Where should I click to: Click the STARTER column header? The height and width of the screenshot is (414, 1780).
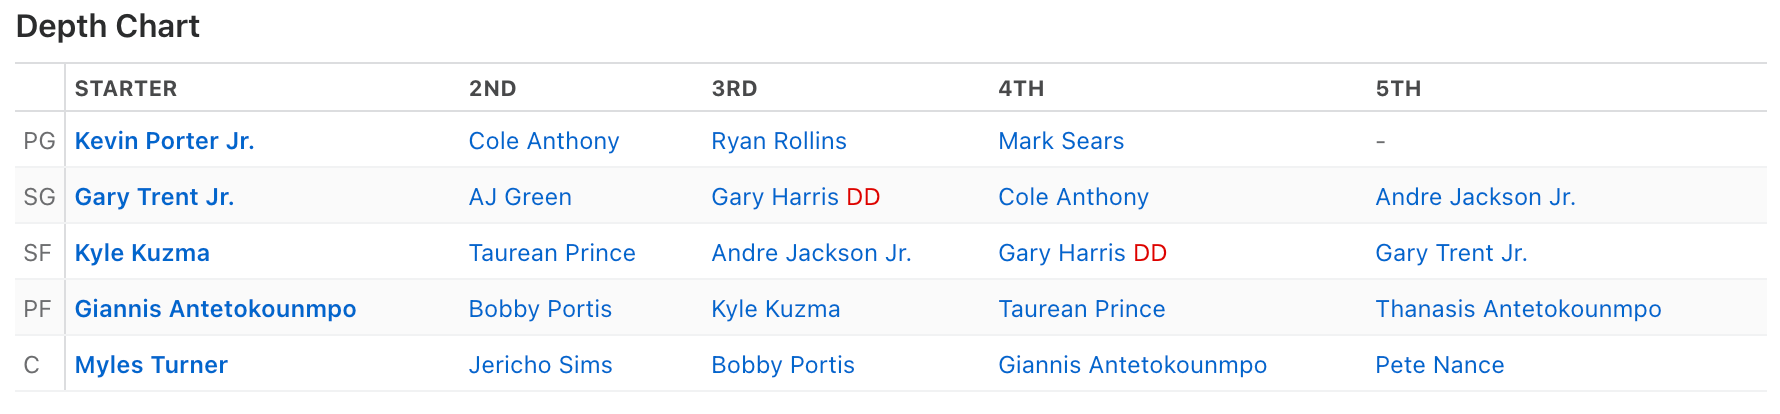(x=126, y=88)
